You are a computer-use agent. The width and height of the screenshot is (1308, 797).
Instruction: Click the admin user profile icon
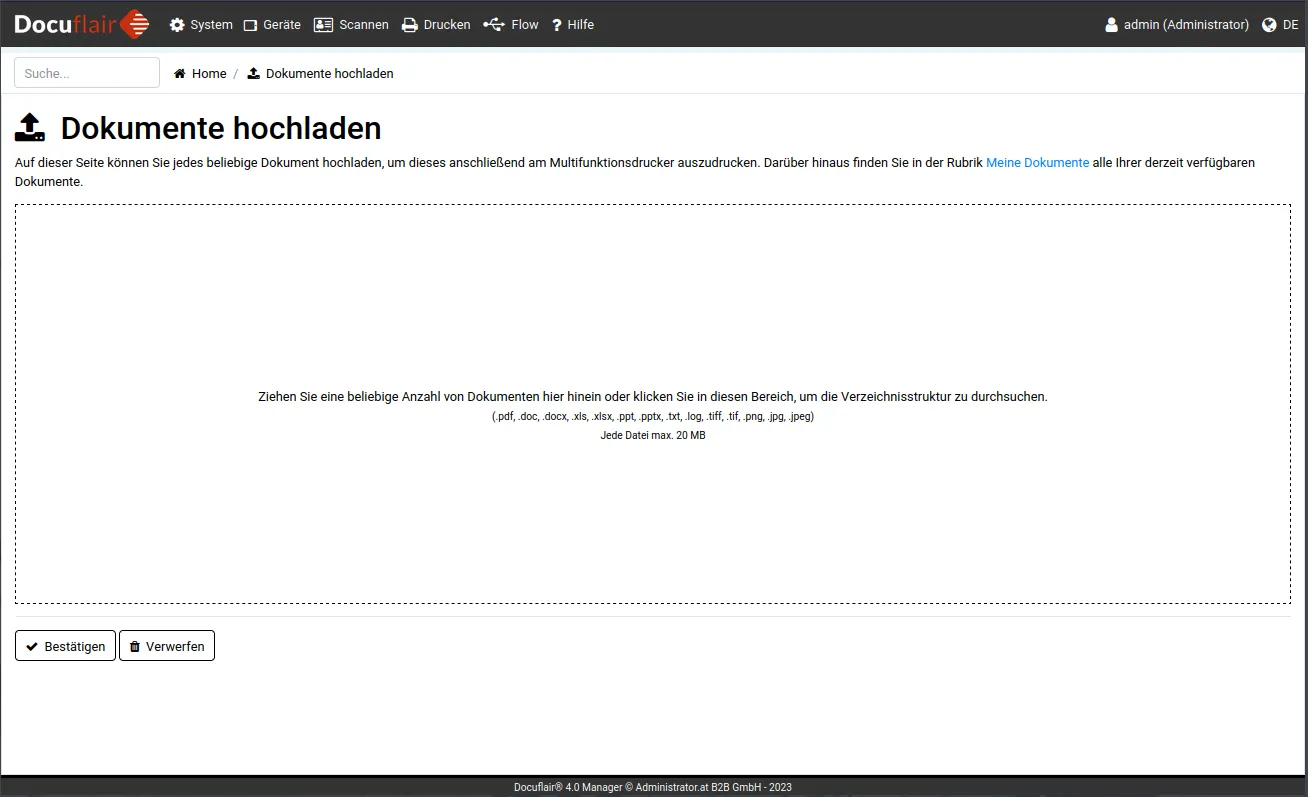(x=1111, y=25)
